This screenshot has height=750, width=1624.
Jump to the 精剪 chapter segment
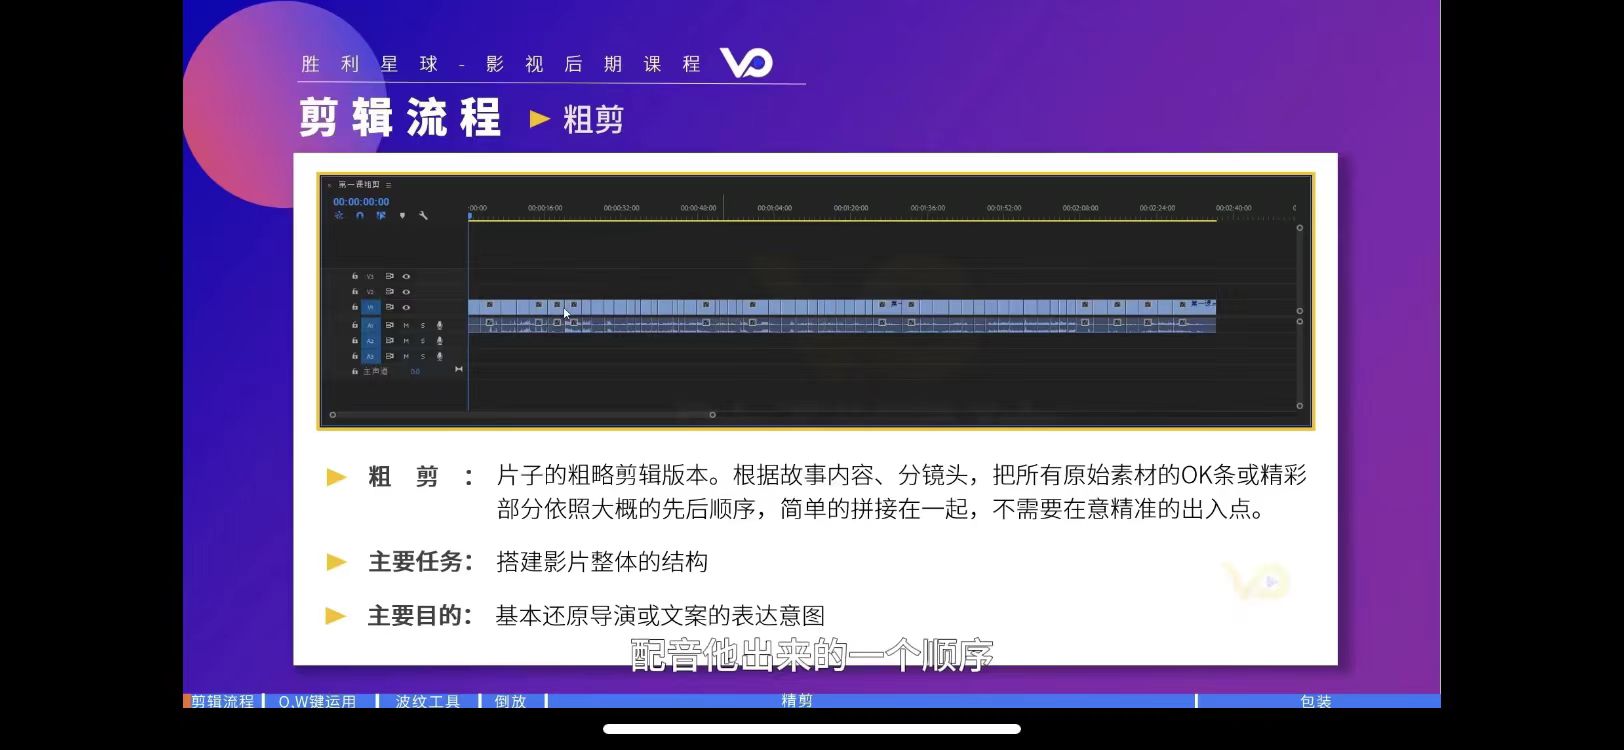tap(796, 701)
